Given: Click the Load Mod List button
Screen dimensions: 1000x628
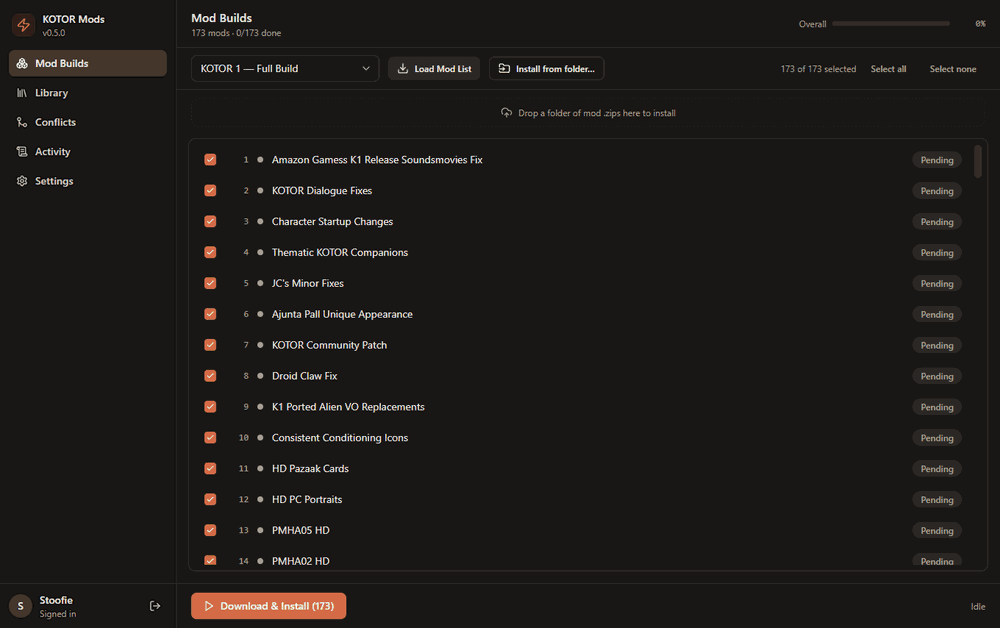Looking at the screenshot, I should click(x=434, y=68).
